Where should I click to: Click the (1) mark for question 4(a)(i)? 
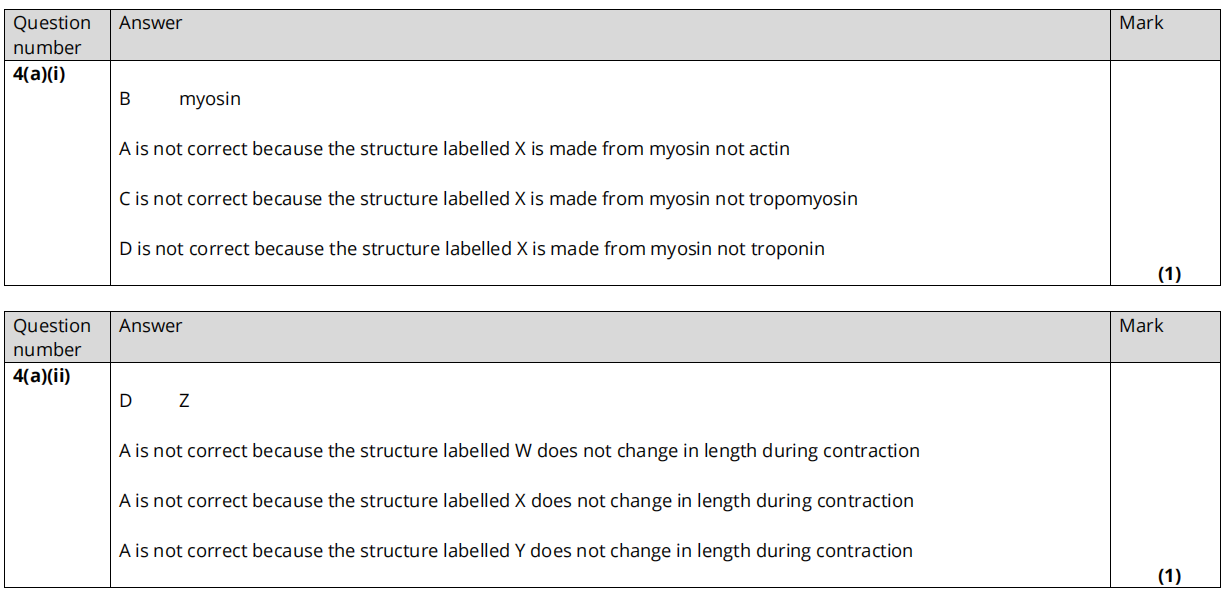(1169, 274)
